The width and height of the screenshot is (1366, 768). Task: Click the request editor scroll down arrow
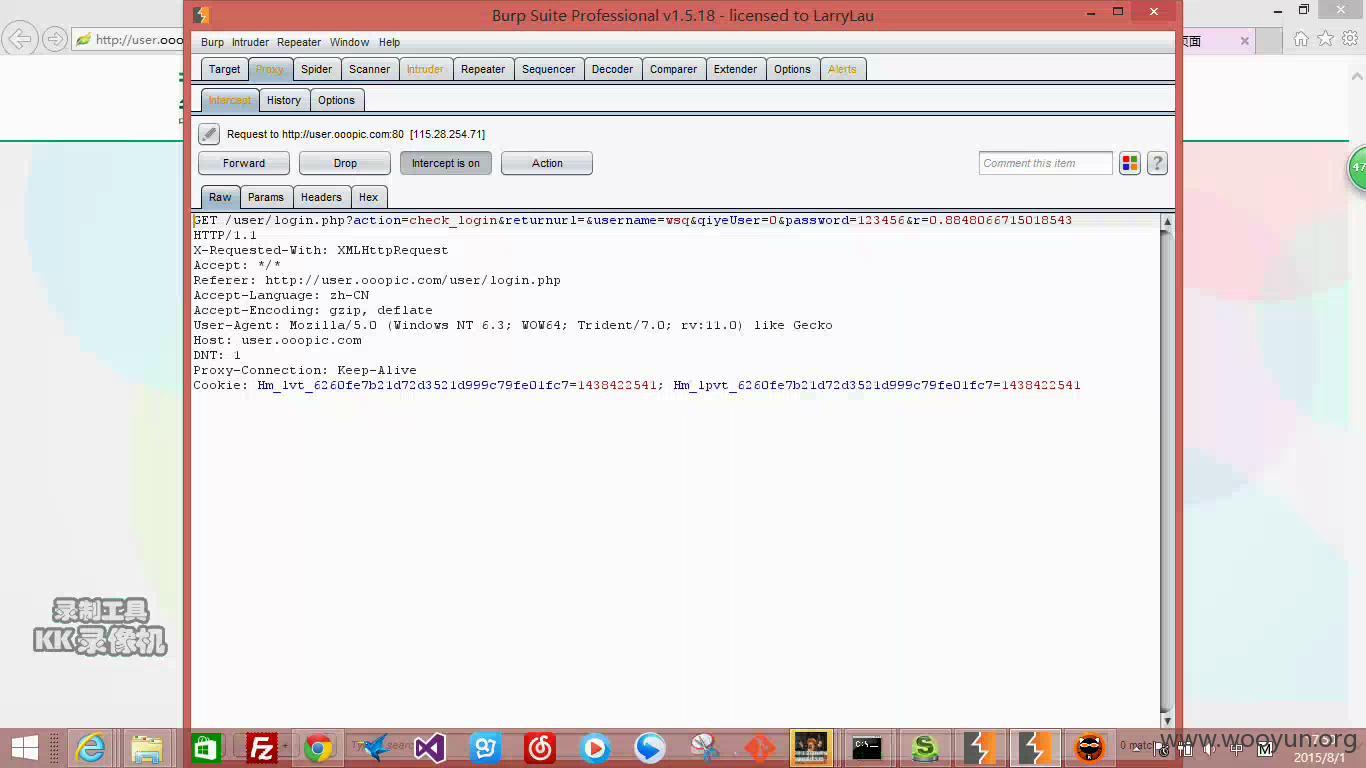pyautogui.click(x=1166, y=720)
